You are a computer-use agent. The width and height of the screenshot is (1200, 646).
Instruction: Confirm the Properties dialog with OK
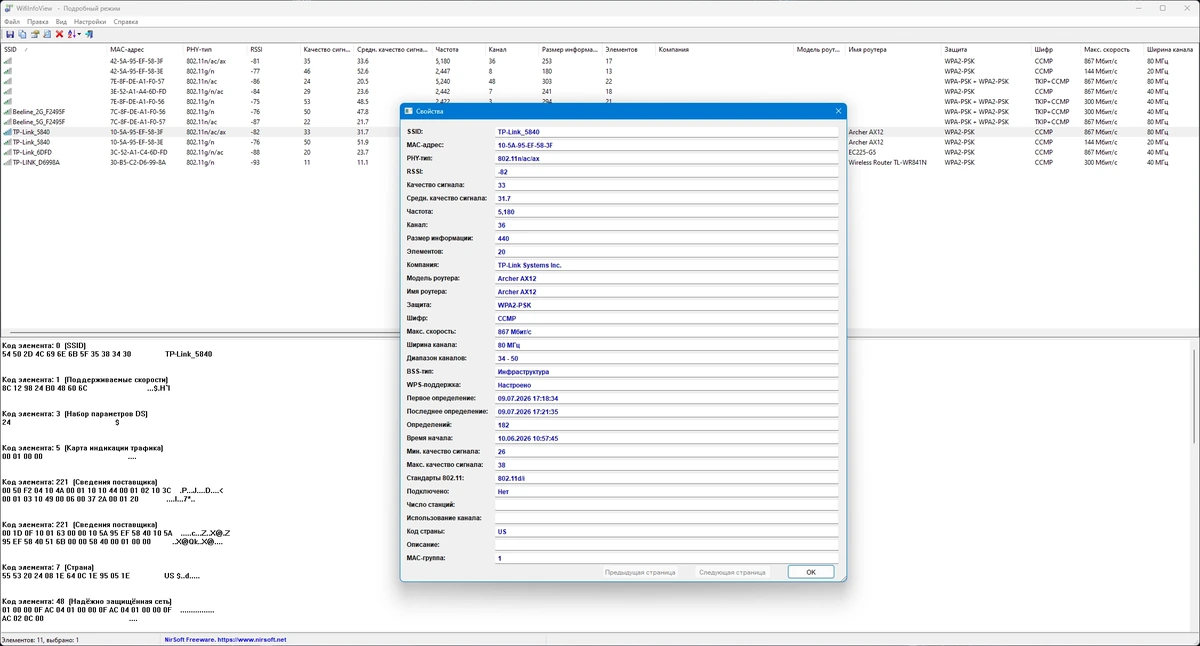[811, 572]
